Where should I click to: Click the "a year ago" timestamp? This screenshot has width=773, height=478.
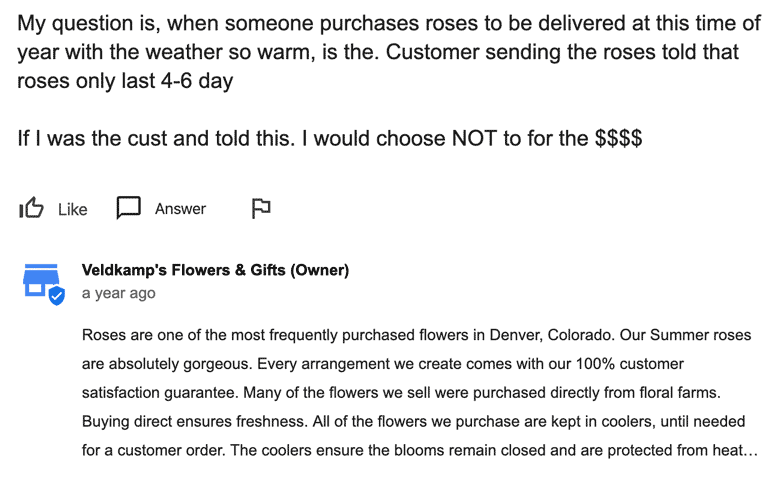click(x=118, y=293)
